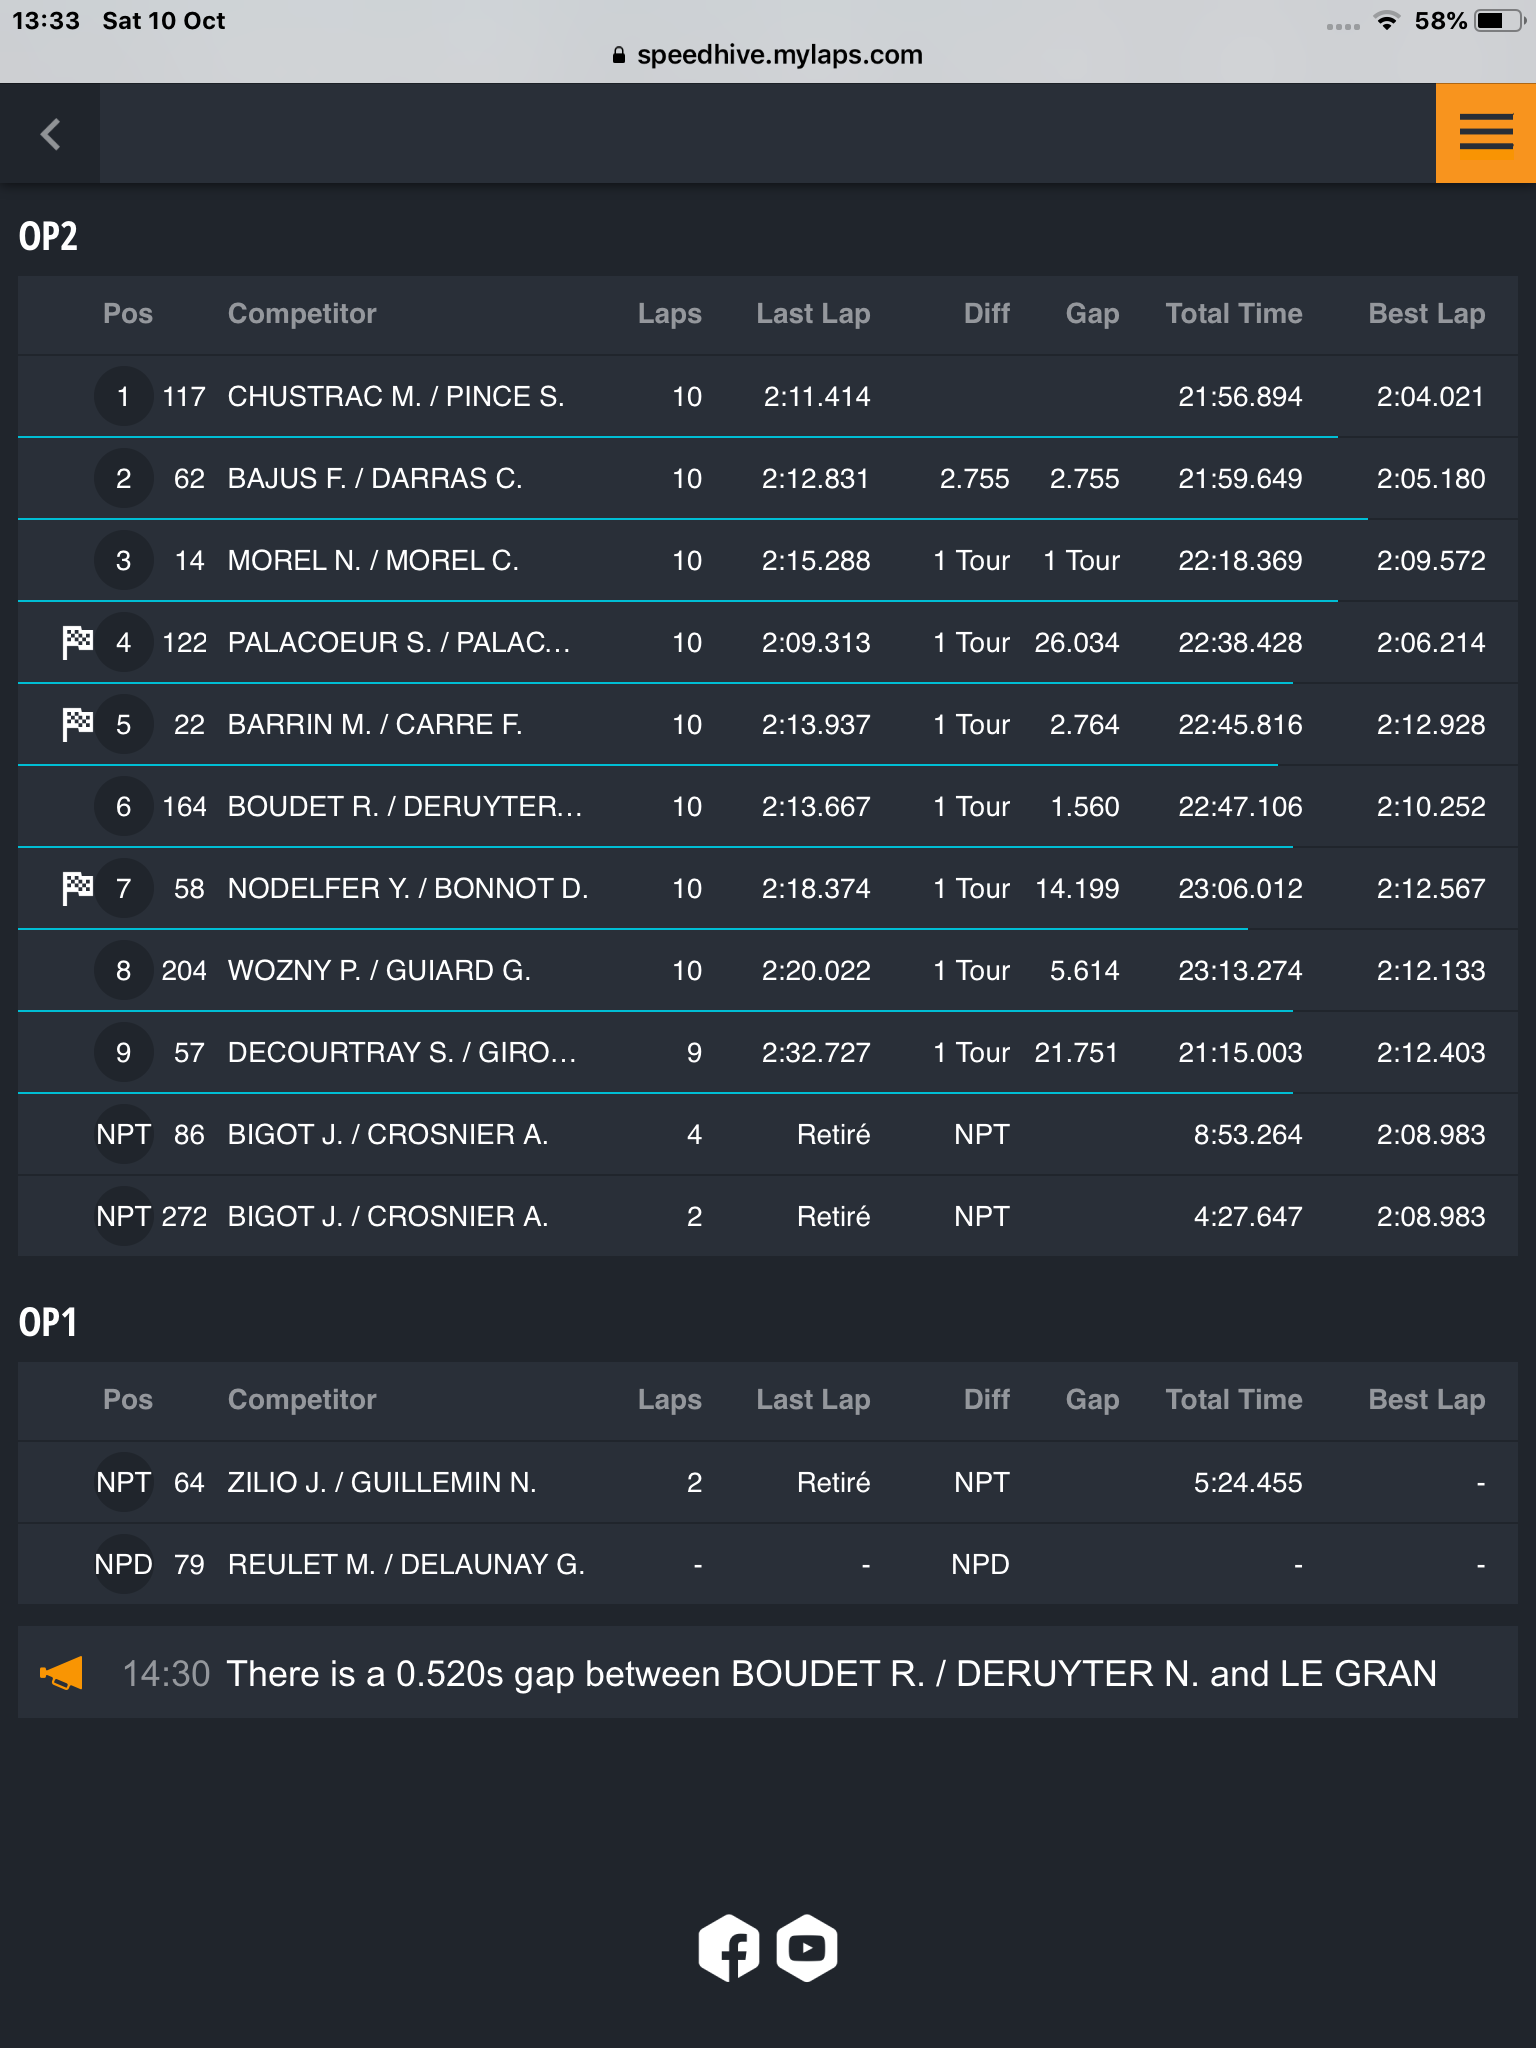Open the Facebook hexagon icon
This screenshot has width=1536, height=2048.
click(x=729, y=1947)
